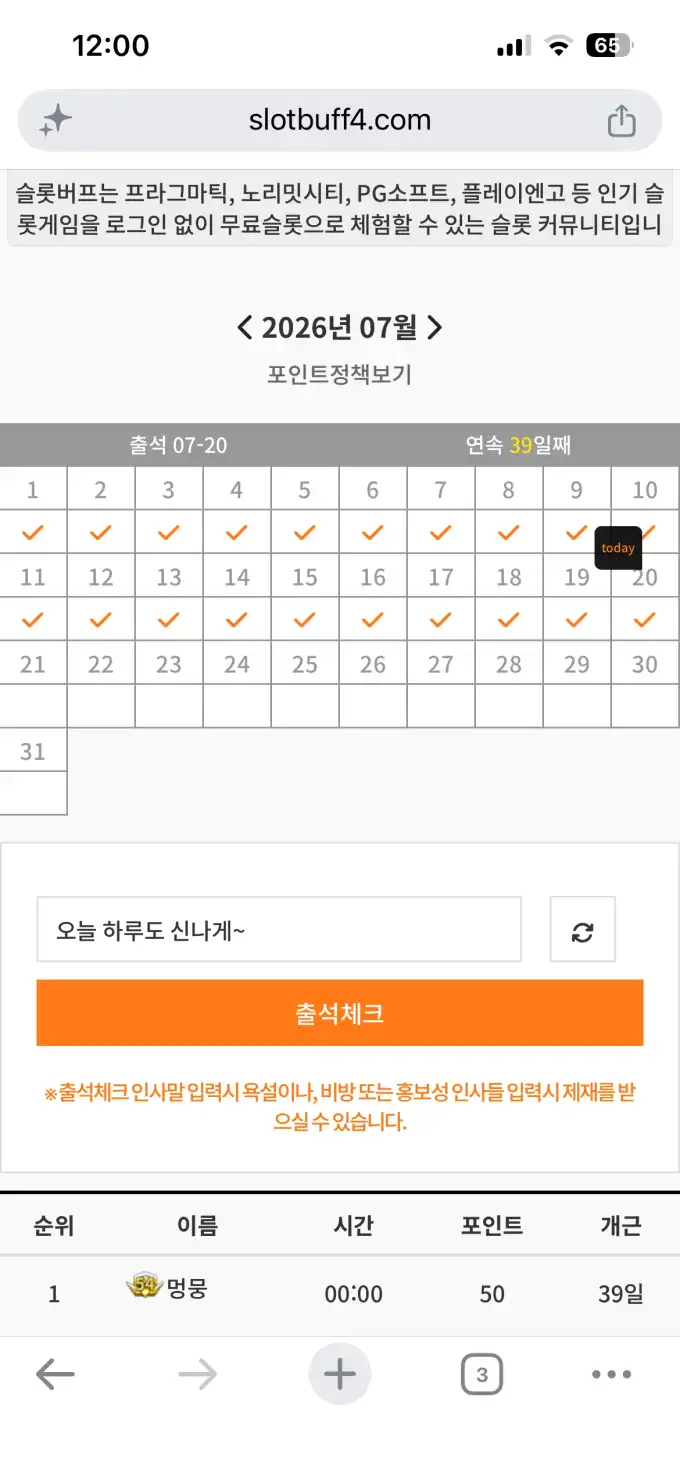The image size is (680, 1472).
Task: Go to next month with right chevron
Action: pyautogui.click(x=434, y=327)
